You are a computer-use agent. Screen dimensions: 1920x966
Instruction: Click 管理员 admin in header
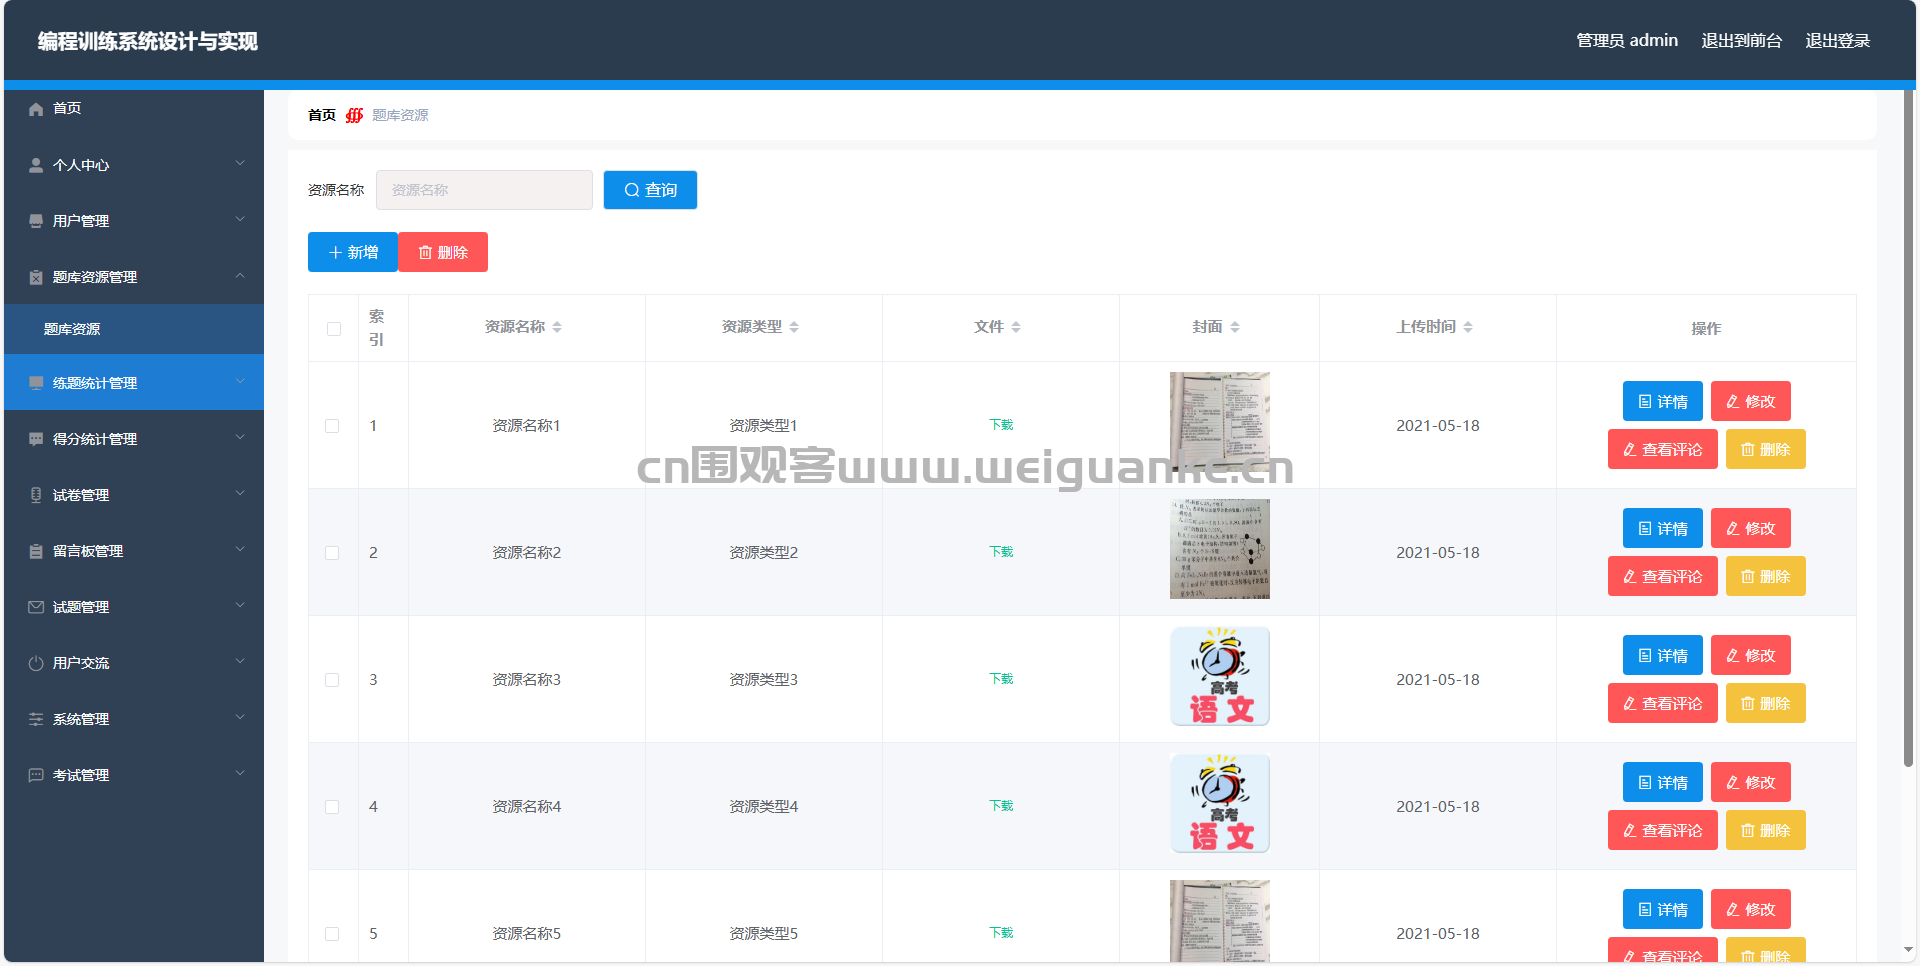point(1627,41)
